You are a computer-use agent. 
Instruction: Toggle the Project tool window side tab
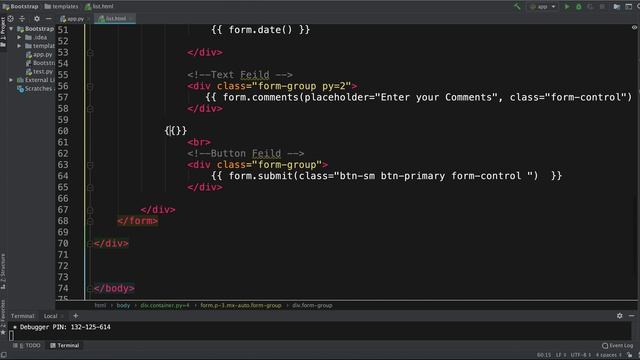click(x=3, y=32)
